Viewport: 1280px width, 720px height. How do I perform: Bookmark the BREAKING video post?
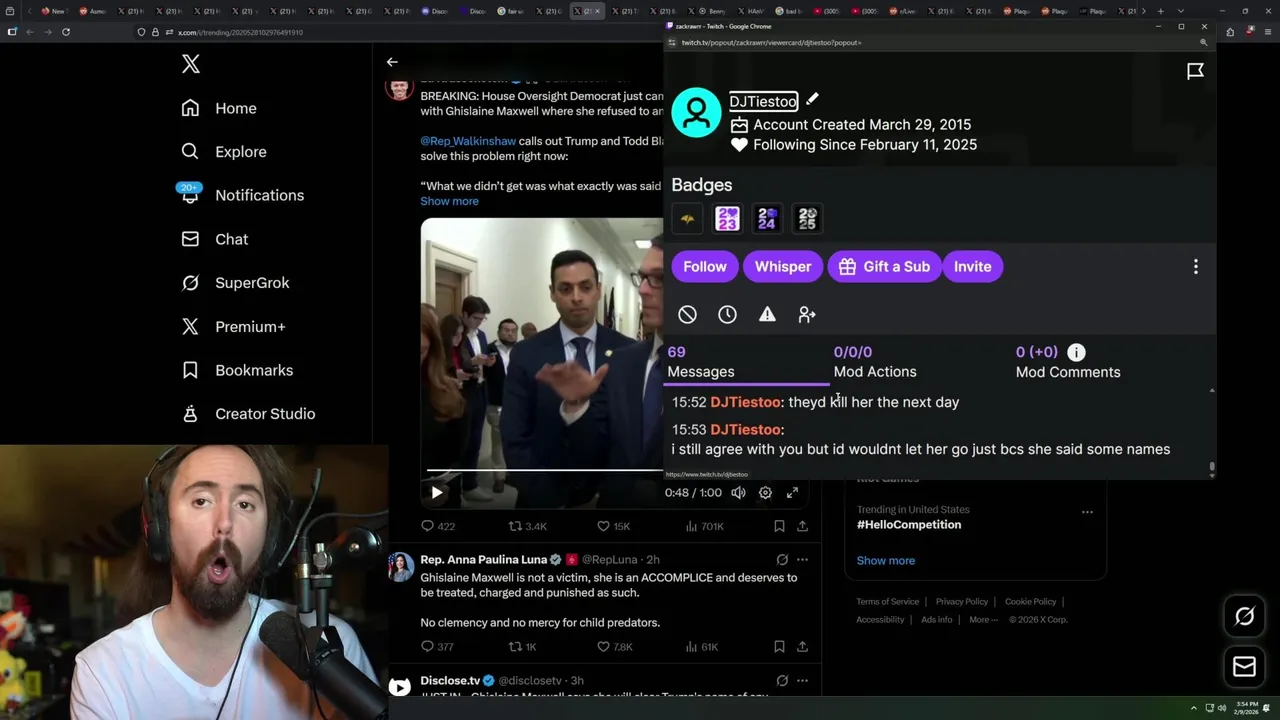point(779,526)
